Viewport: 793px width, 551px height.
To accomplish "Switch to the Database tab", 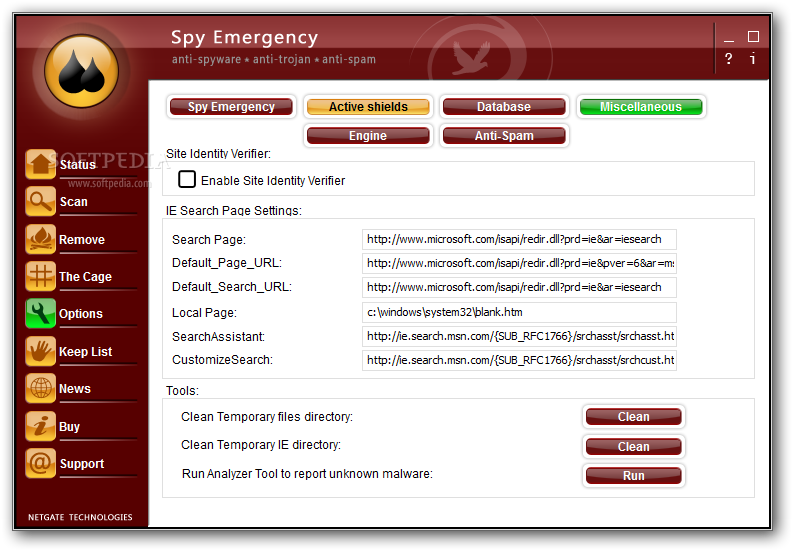I will 504,107.
